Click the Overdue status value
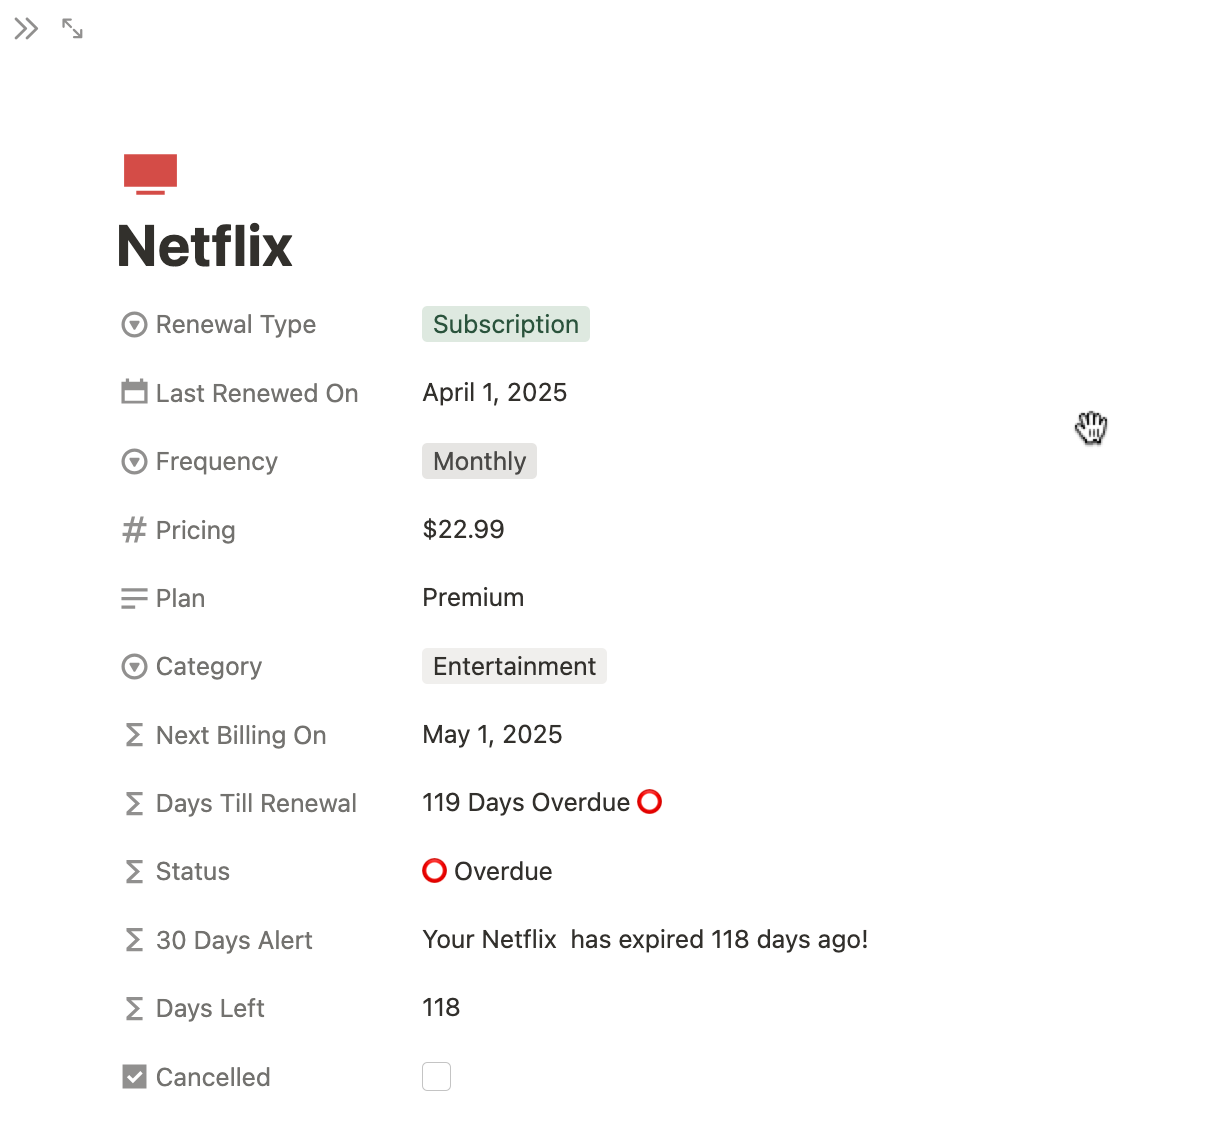 click(x=487, y=871)
